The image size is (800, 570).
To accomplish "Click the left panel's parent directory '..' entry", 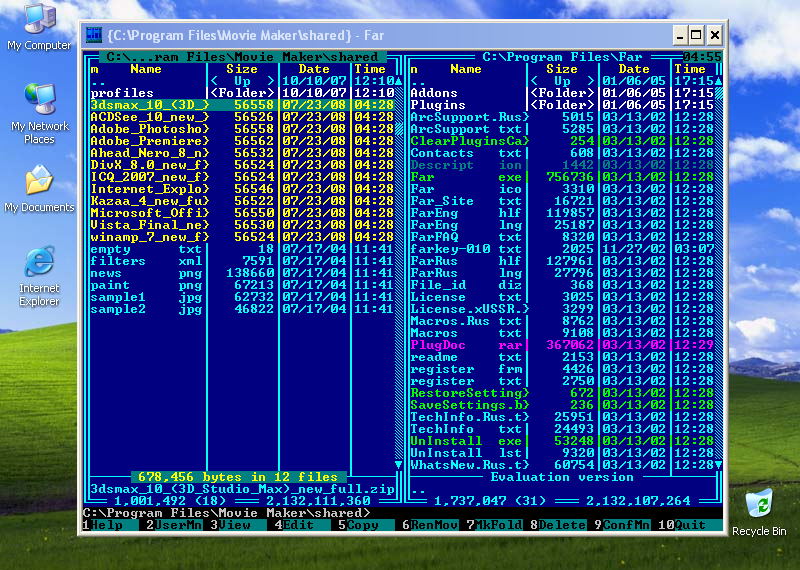I will tap(242, 81).
